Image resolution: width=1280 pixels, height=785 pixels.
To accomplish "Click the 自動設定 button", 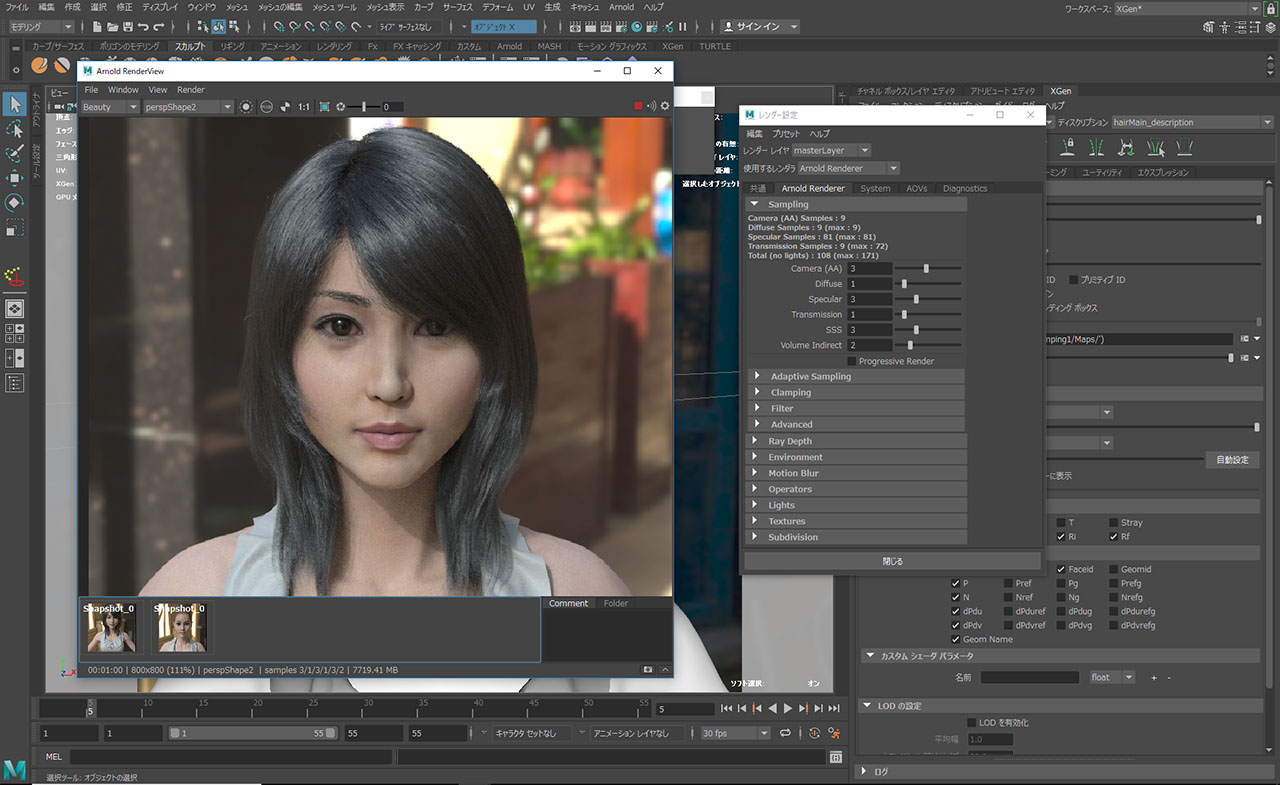I will pos(1231,460).
